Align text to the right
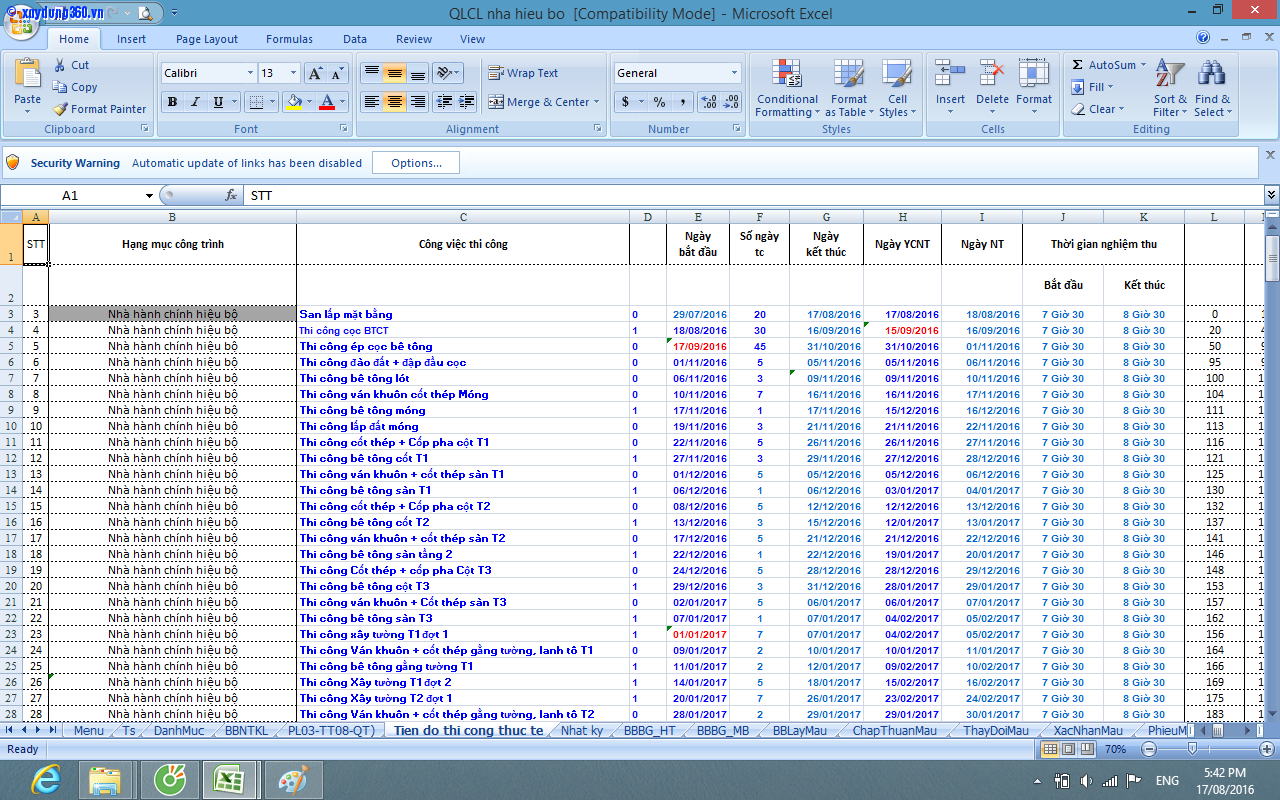This screenshot has width=1280, height=800. pyautogui.click(x=418, y=102)
